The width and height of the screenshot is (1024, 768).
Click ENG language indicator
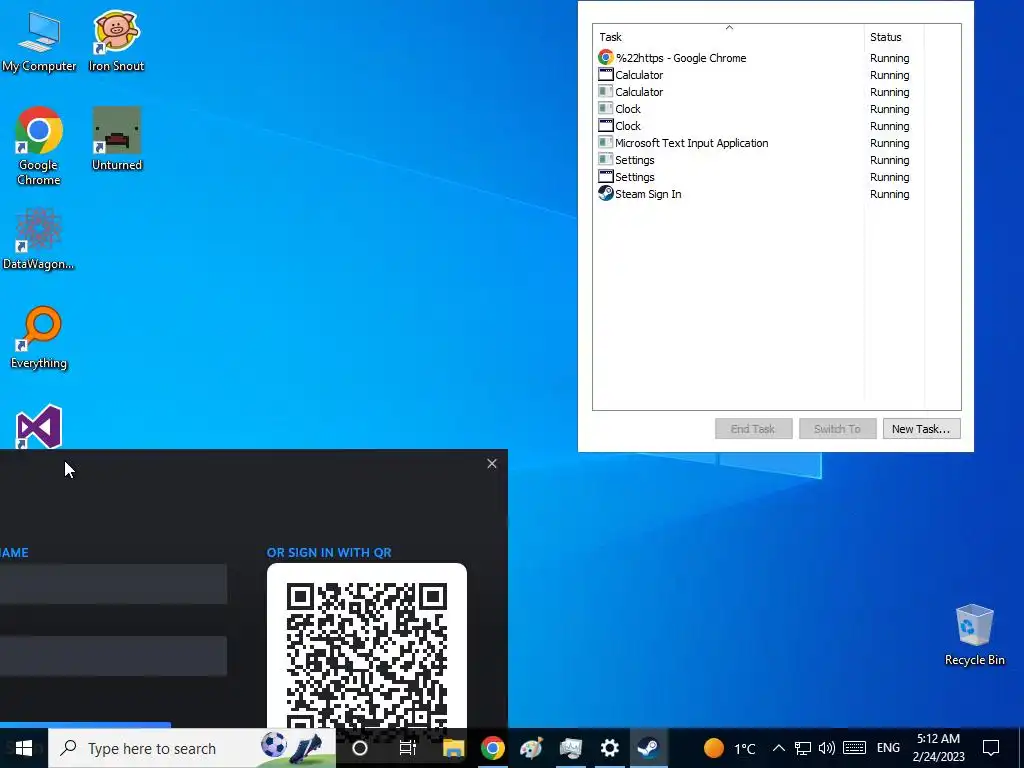(x=888, y=748)
